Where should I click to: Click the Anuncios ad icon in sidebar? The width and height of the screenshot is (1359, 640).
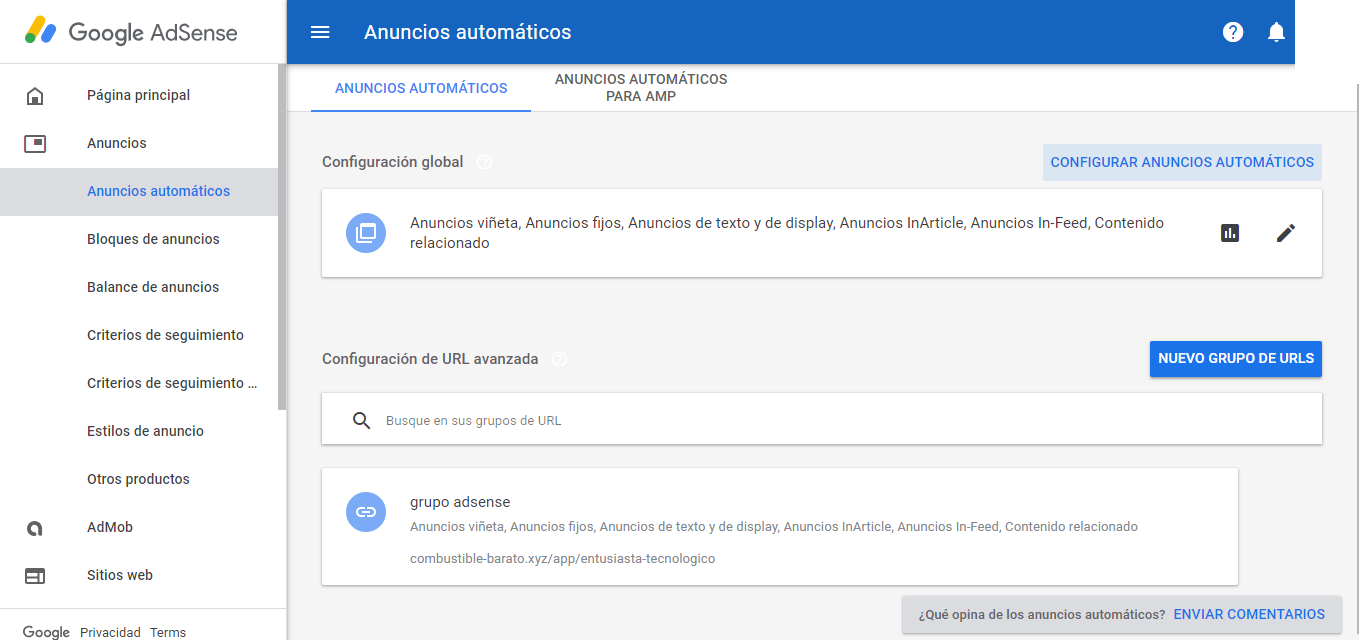coord(35,144)
